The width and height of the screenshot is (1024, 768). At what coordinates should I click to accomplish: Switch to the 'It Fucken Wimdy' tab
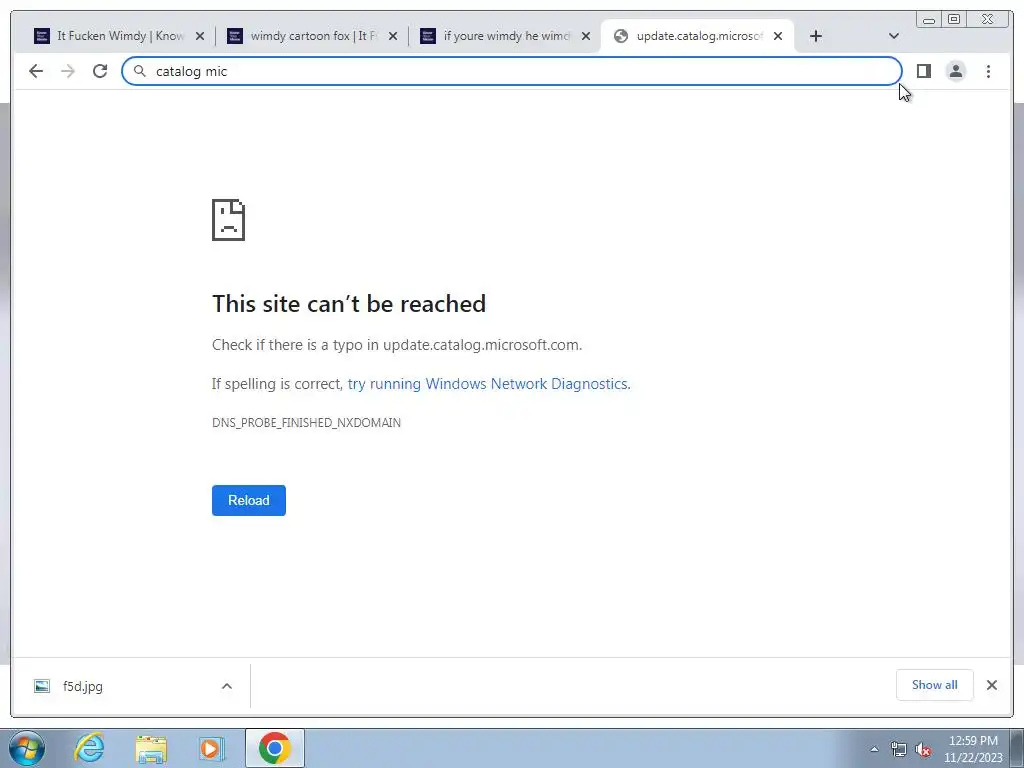[x=119, y=36]
